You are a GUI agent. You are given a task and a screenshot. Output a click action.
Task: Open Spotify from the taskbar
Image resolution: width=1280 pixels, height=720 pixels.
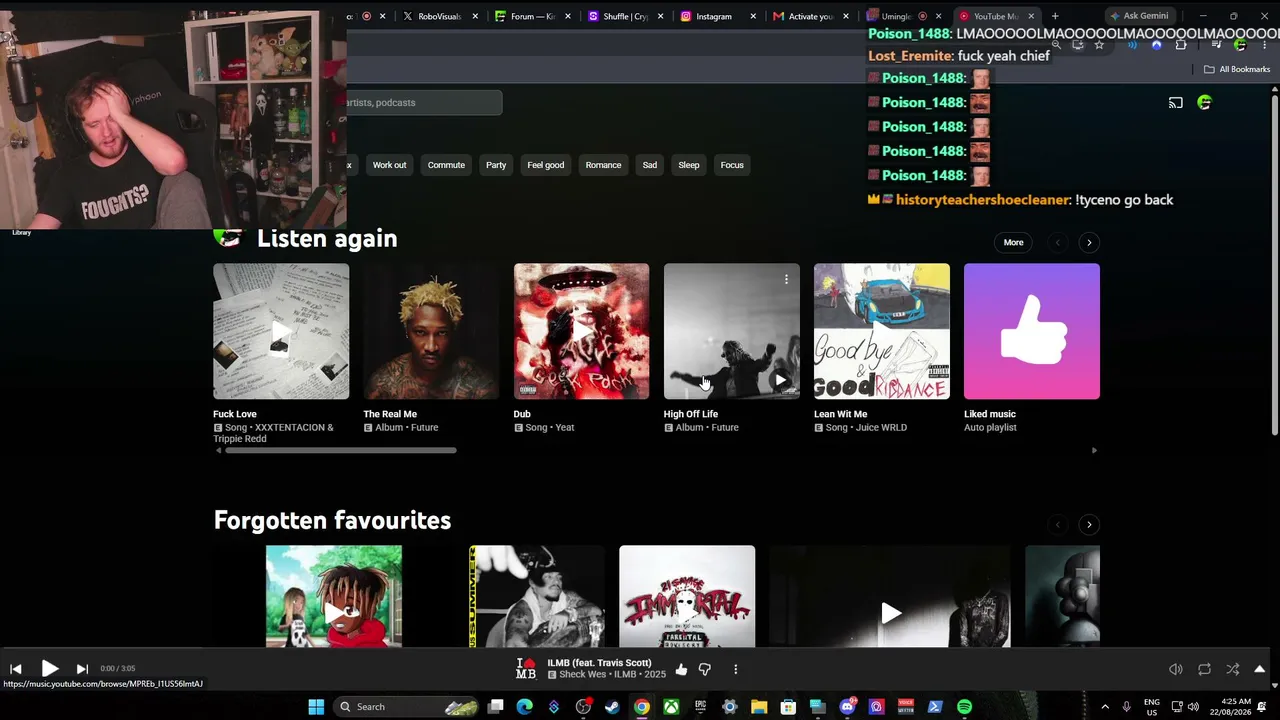(x=964, y=707)
